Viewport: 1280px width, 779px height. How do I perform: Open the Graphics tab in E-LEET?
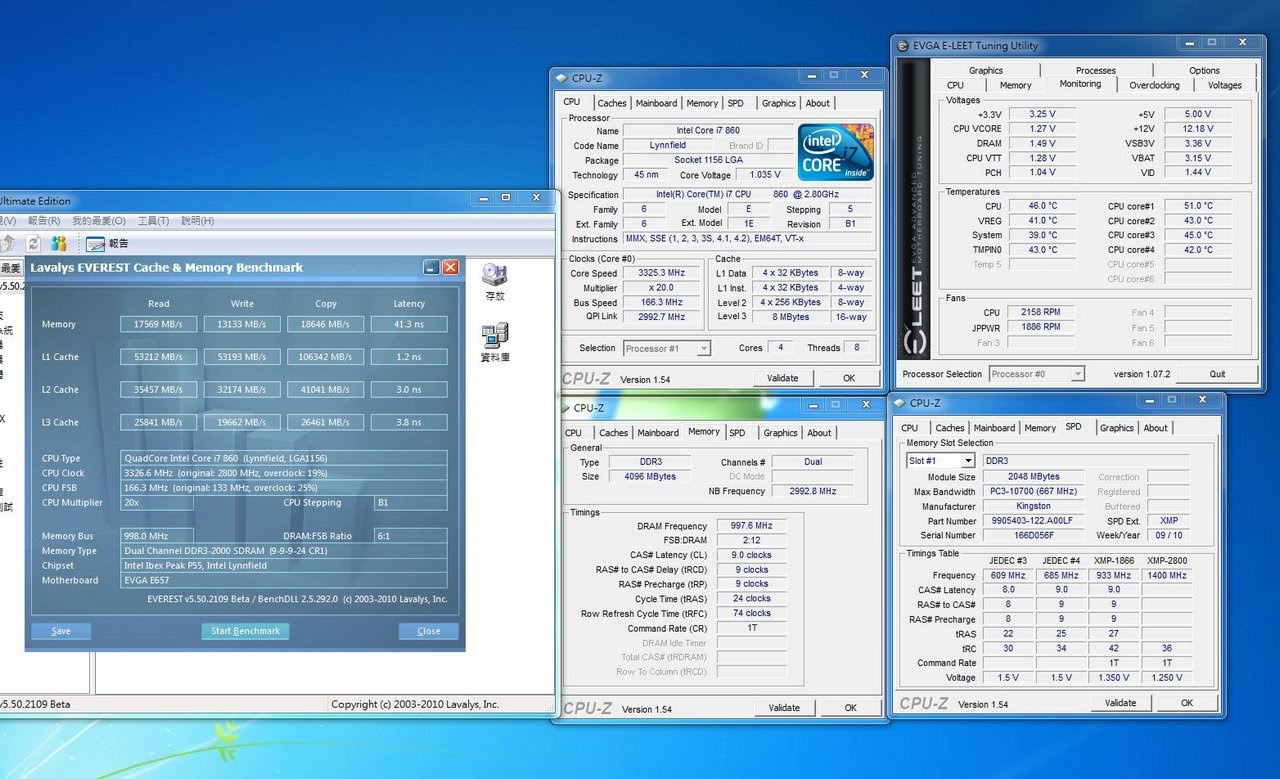pyautogui.click(x=985, y=70)
